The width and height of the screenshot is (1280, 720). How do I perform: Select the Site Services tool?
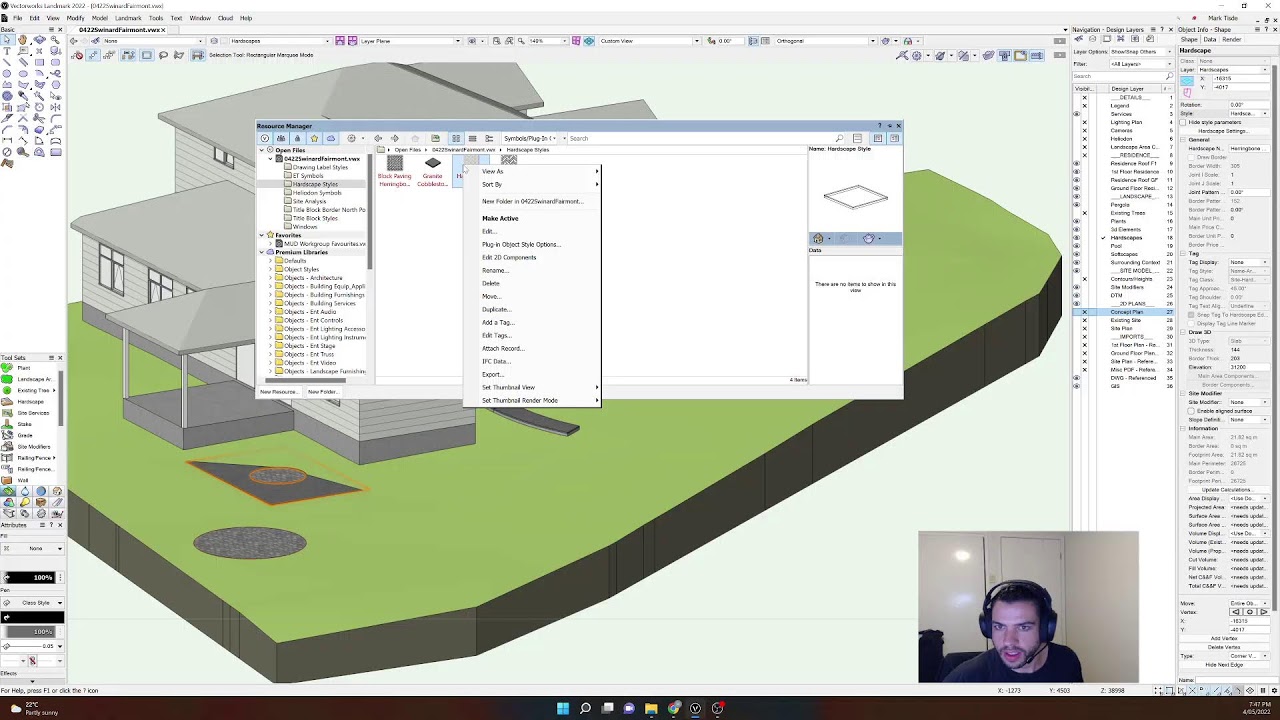30,413
